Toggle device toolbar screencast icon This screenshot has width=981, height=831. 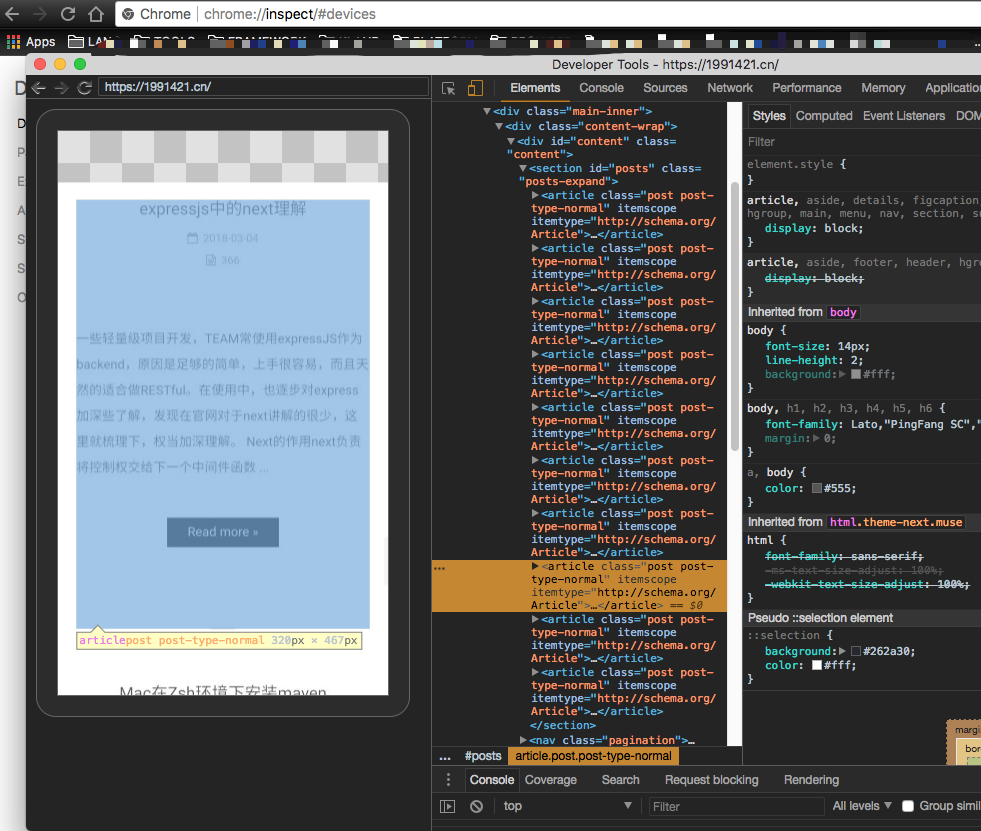(475, 88)
